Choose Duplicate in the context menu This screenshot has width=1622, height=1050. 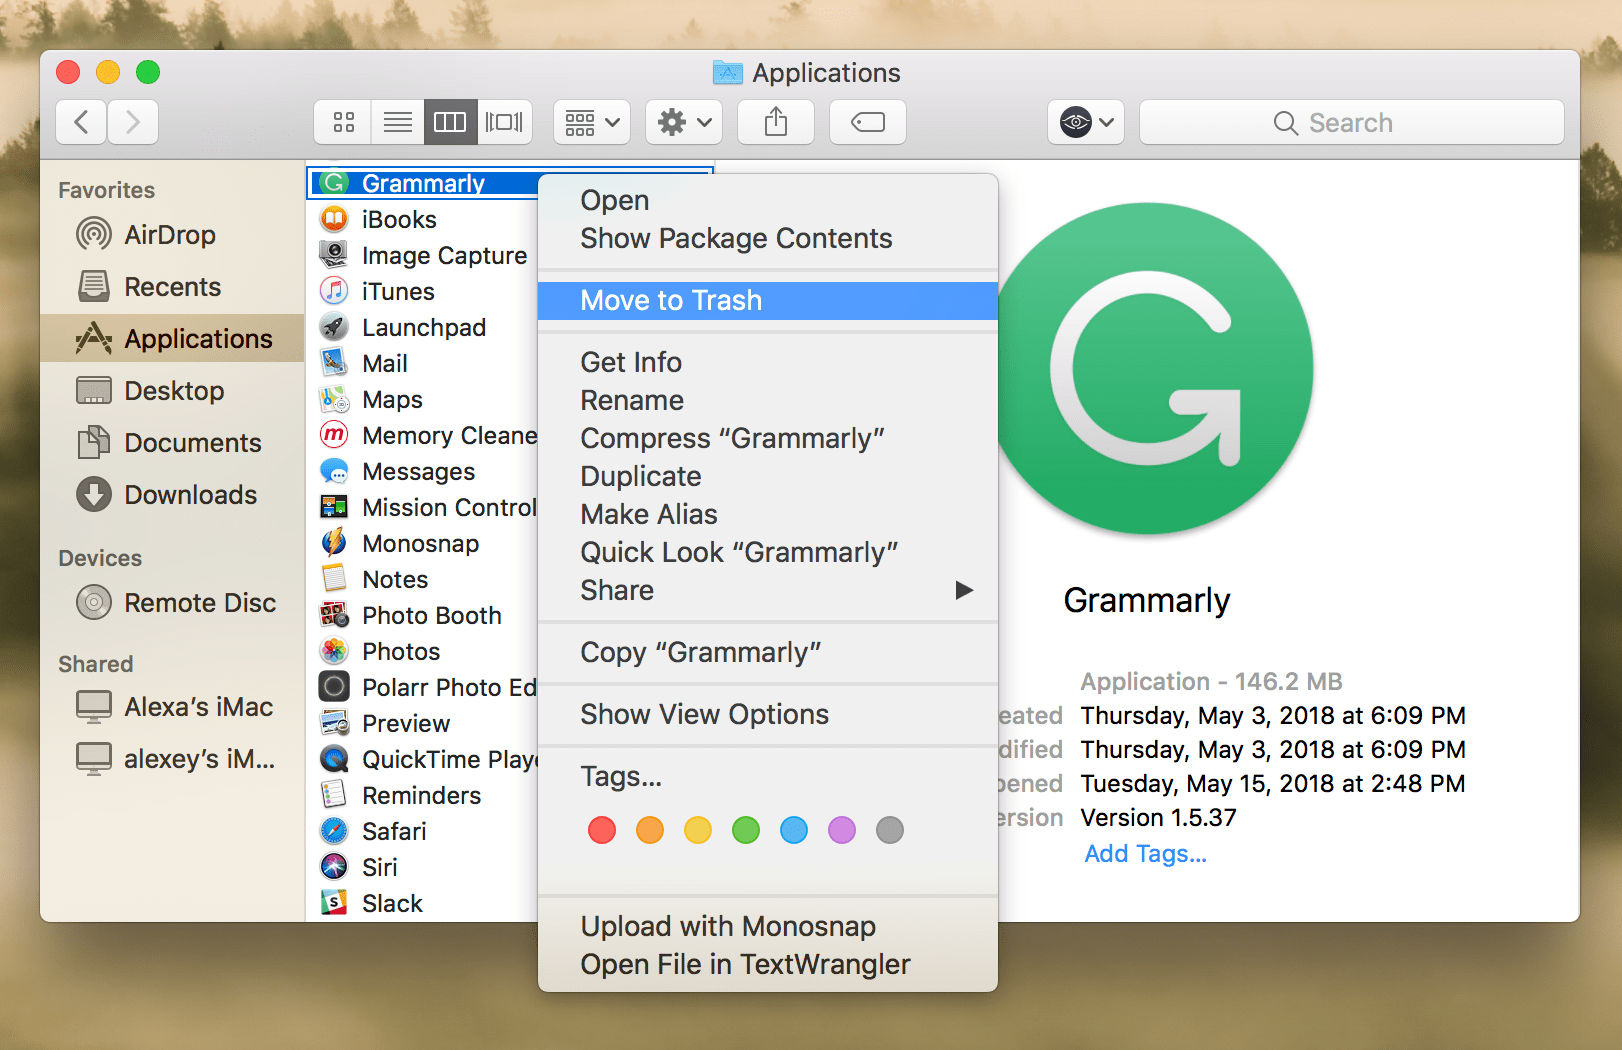point(768,477)
